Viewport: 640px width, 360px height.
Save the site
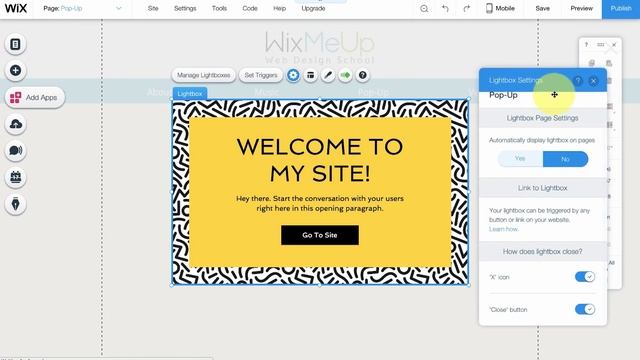542,8
